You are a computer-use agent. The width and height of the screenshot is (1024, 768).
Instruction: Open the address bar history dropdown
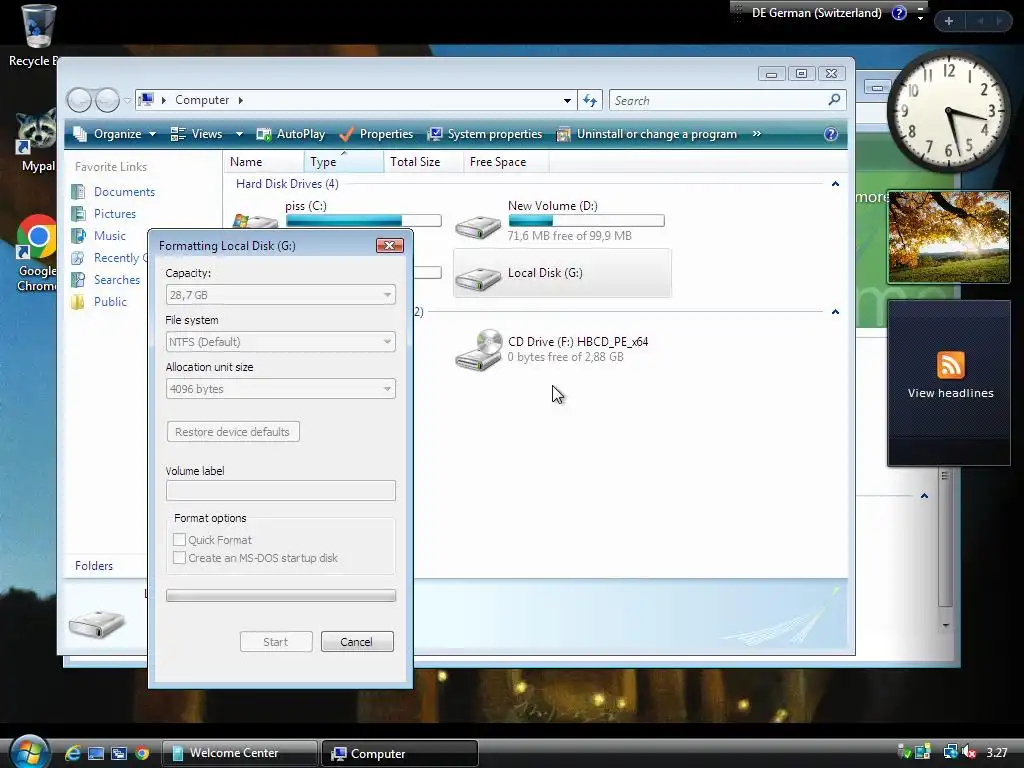click(567, 101)
